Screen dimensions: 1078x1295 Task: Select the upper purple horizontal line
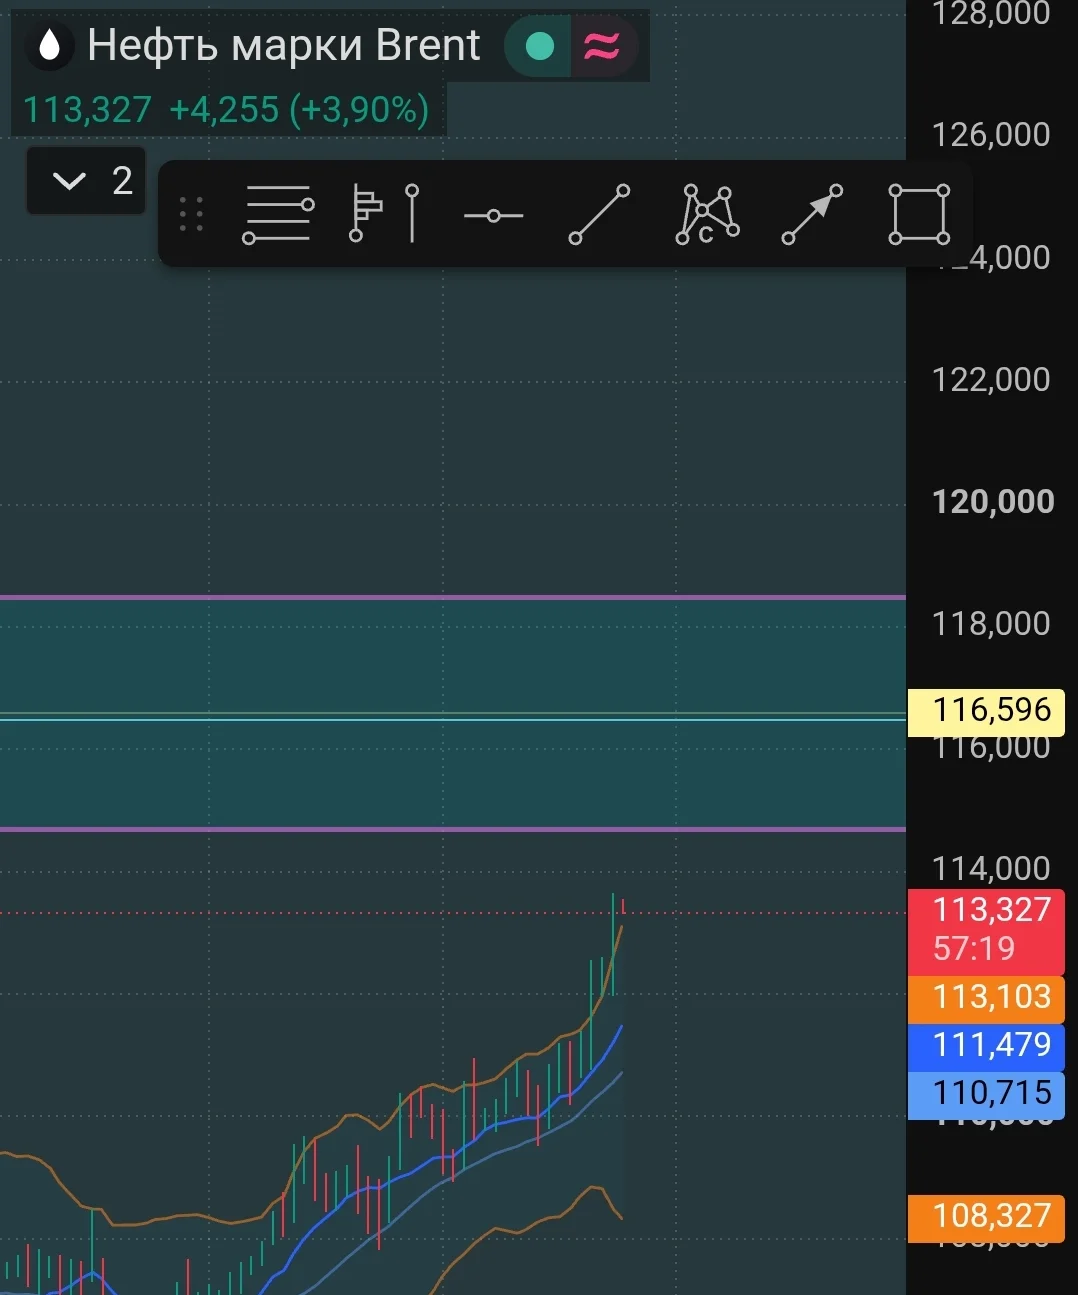(453, 597)
